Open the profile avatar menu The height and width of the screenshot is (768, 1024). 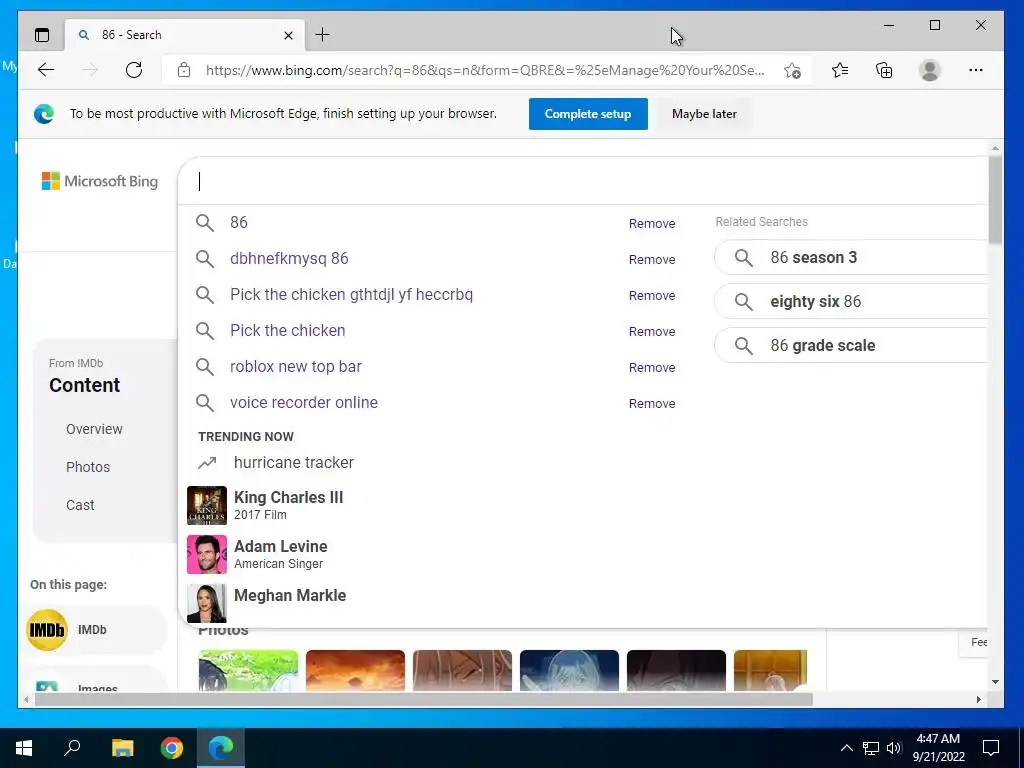point(929,70)
